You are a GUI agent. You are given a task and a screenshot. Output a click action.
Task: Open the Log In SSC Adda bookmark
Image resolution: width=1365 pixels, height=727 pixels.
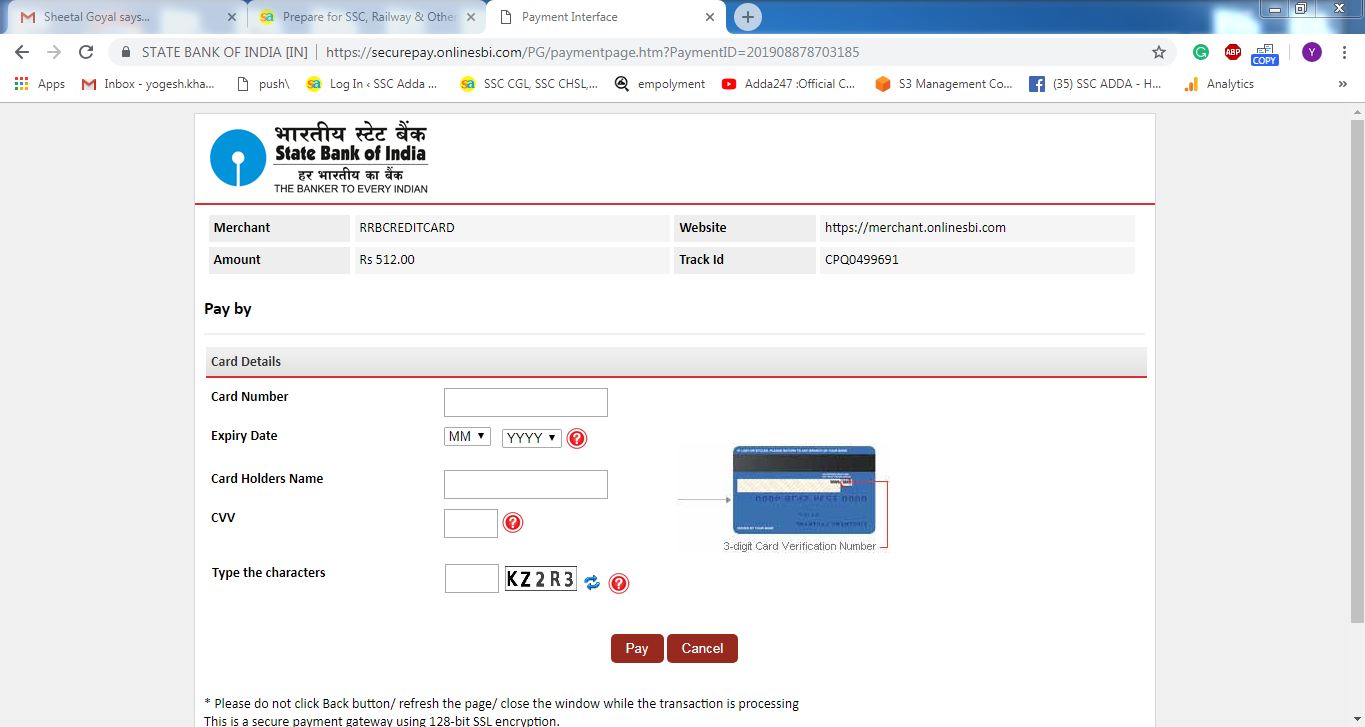tap(372, 84)
